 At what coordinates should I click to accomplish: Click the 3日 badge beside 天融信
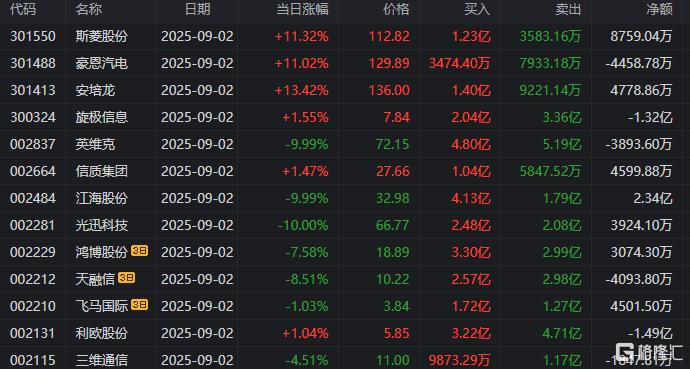(x=126, y=278)
